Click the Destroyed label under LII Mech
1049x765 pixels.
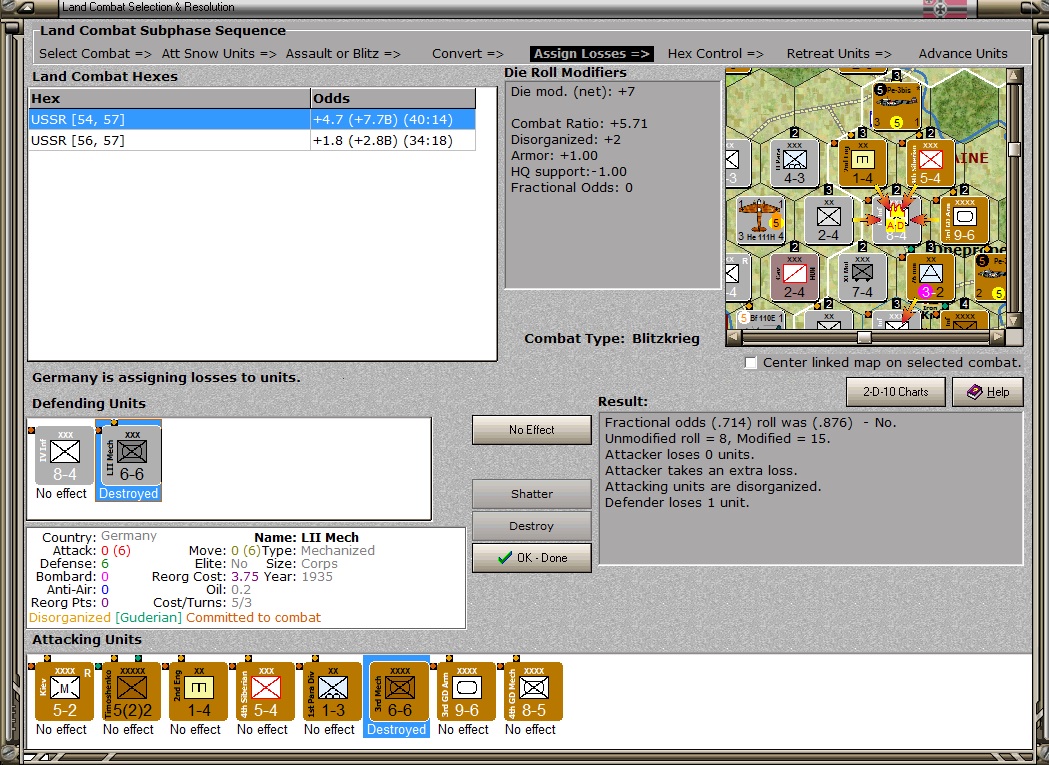[128, 493]
